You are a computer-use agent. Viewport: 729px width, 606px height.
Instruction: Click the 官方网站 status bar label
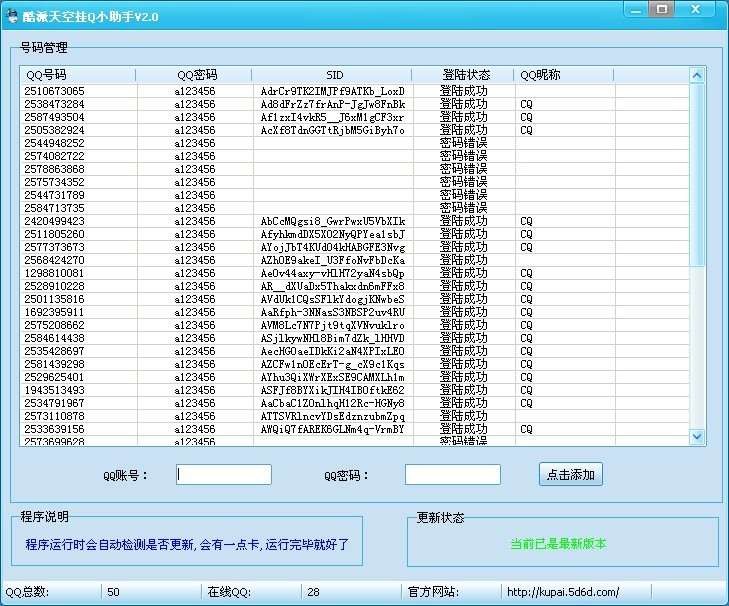tap(433, 592)
